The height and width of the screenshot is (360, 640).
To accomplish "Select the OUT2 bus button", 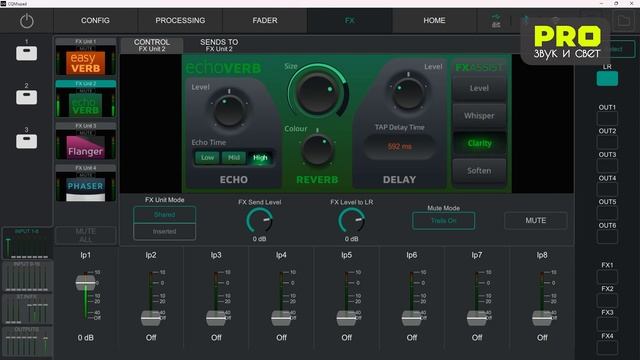I will point(607,142).
